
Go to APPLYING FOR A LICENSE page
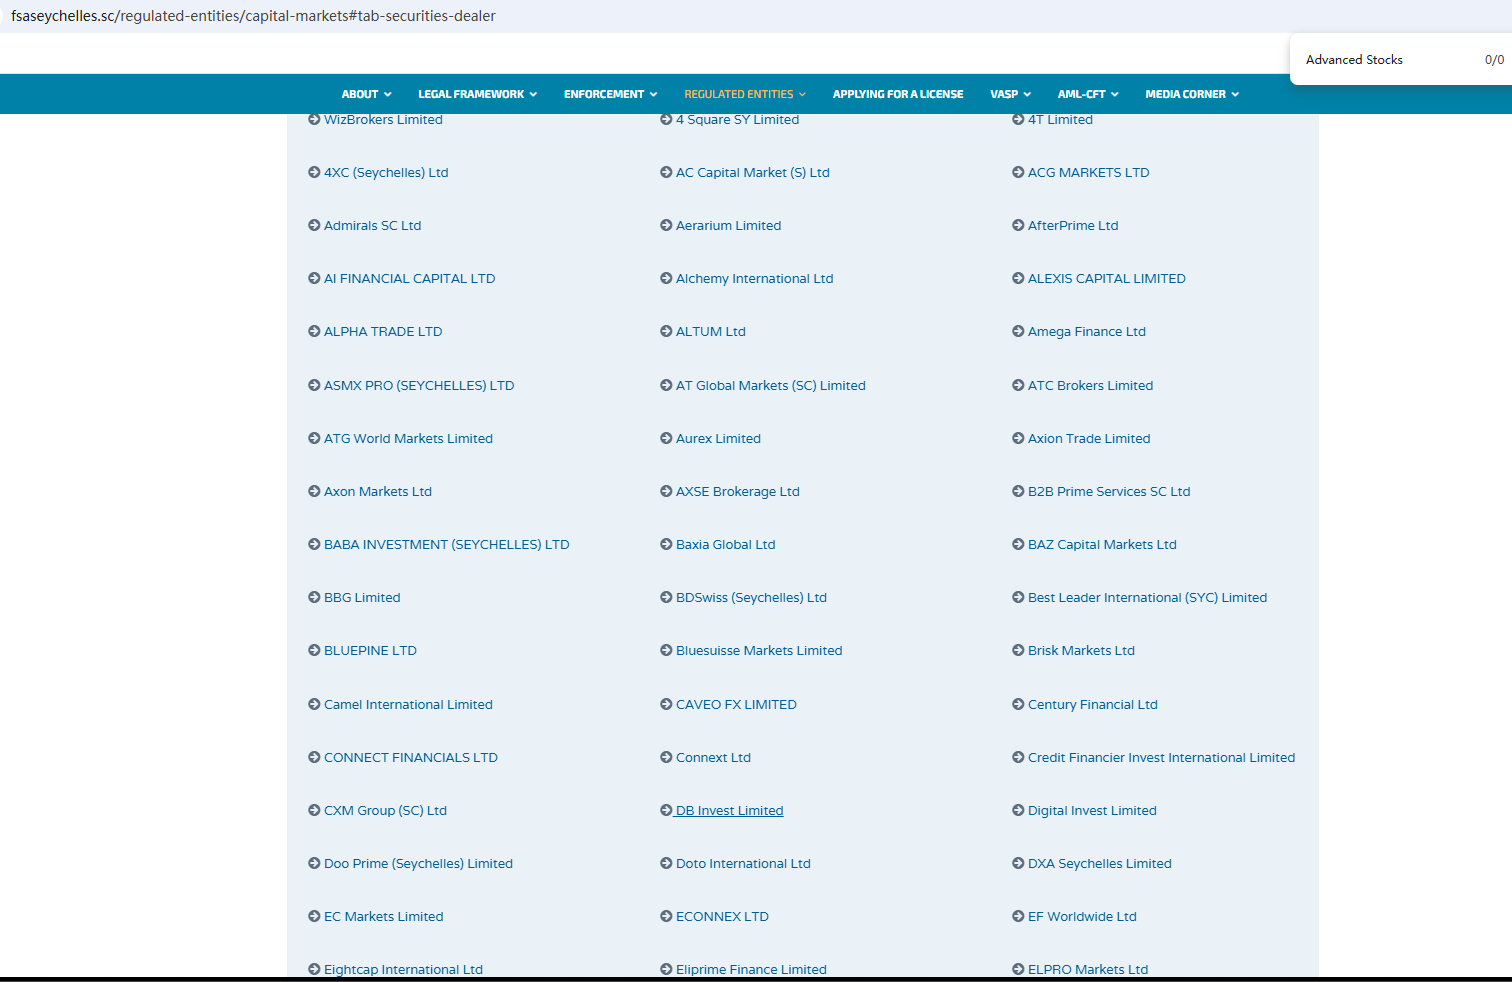[x=898, y=94]
